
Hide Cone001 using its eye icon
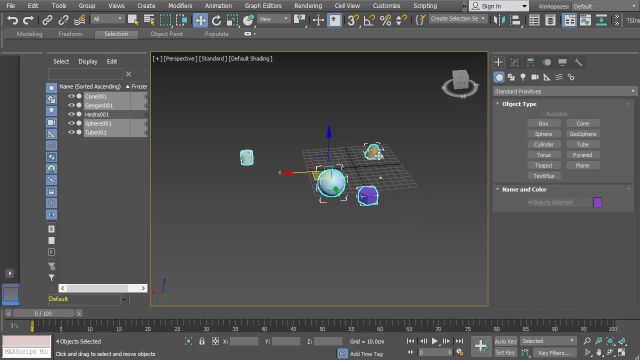71,96
